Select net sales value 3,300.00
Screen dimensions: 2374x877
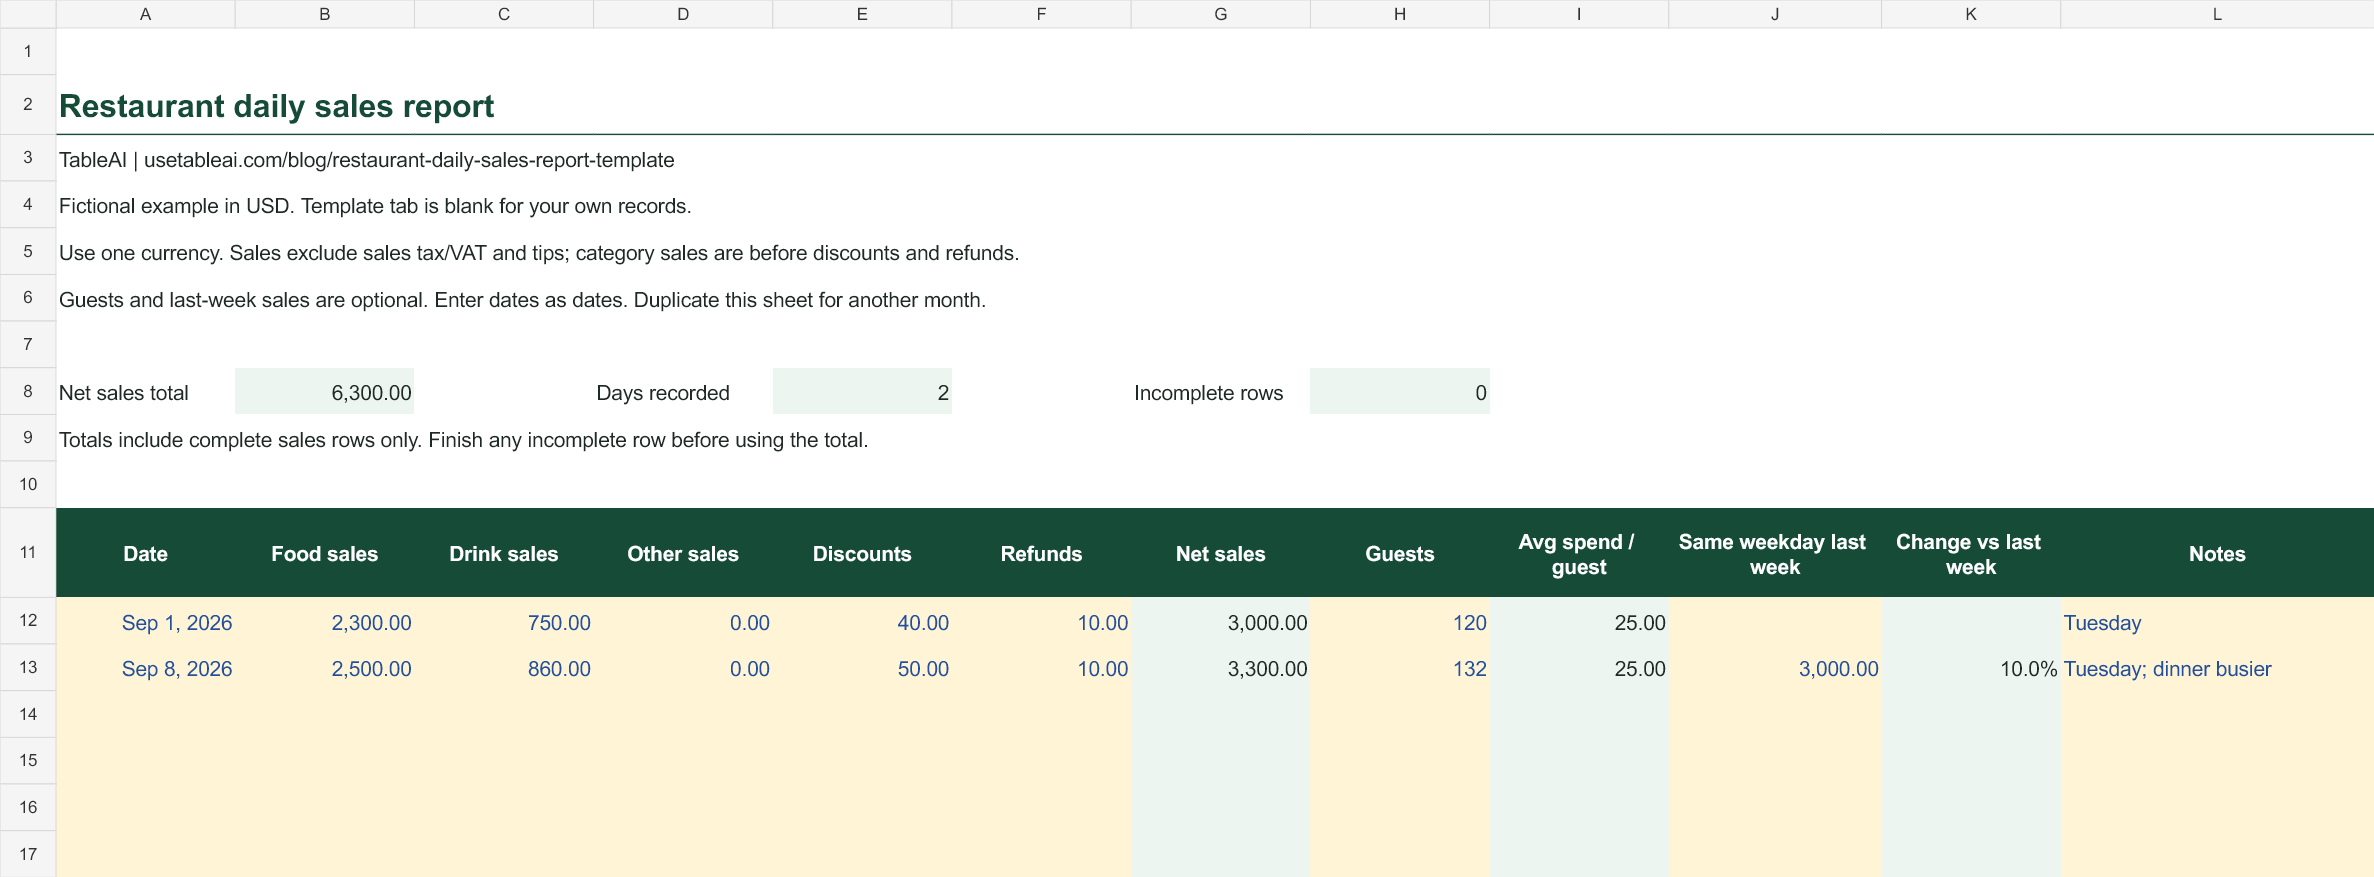[x=1221, y=669]
